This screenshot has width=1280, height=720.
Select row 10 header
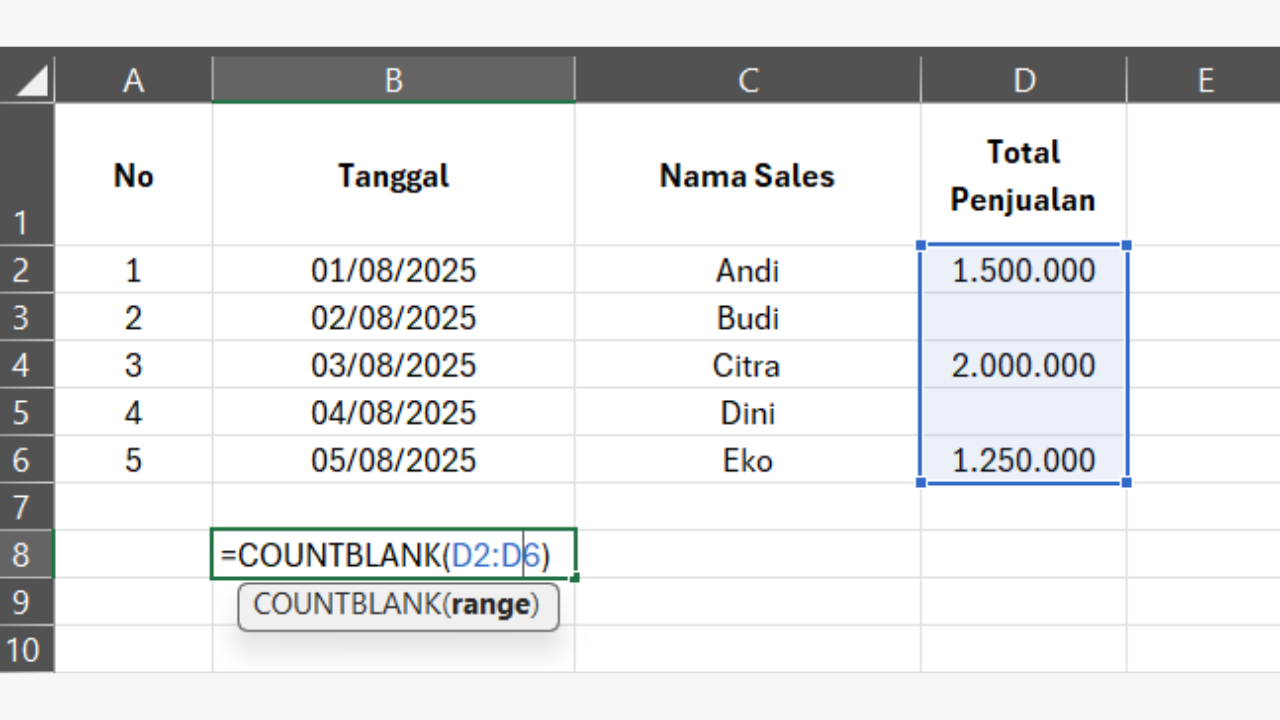[x=22, y=650]
